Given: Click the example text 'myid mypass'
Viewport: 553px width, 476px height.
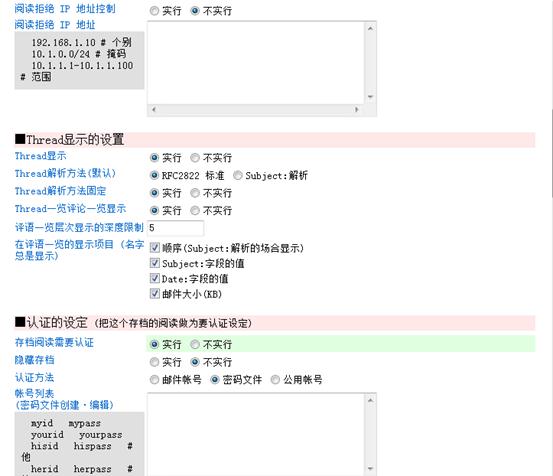Looking at the screenshot, I should point(66,423).
